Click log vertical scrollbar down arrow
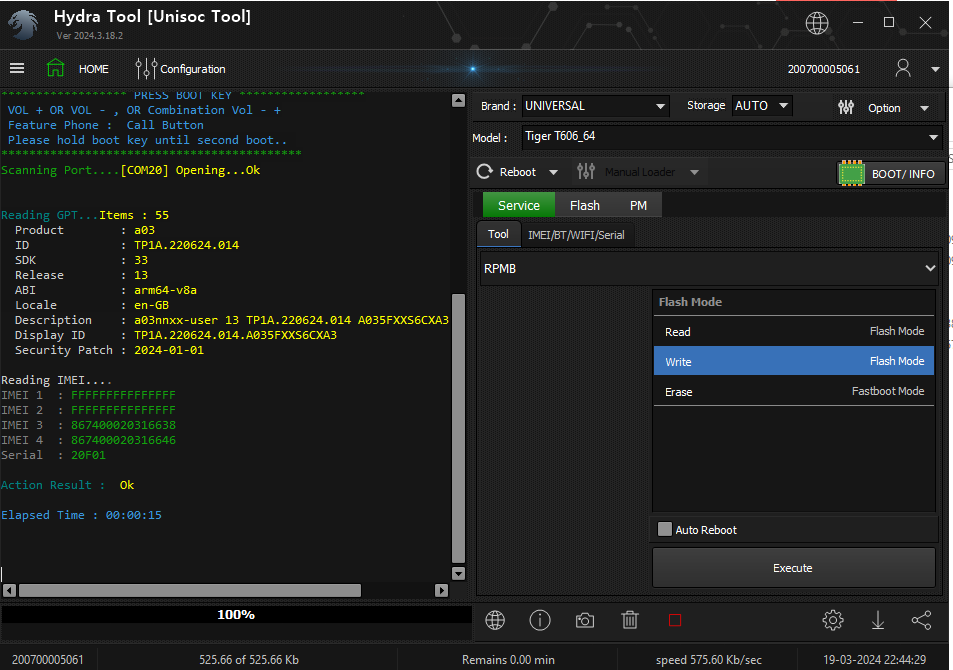Image resolution: width=953 pixels, height=670 pixels. pyautogui.click(x=458, y=573)
